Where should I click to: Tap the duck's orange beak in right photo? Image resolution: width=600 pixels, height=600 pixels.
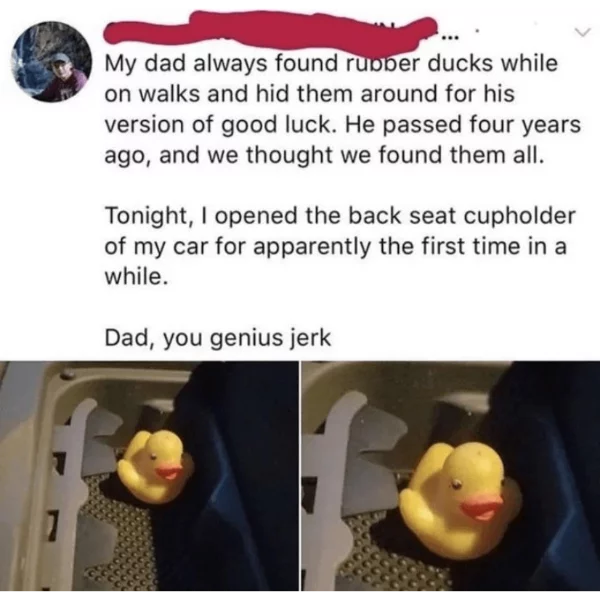482,507
